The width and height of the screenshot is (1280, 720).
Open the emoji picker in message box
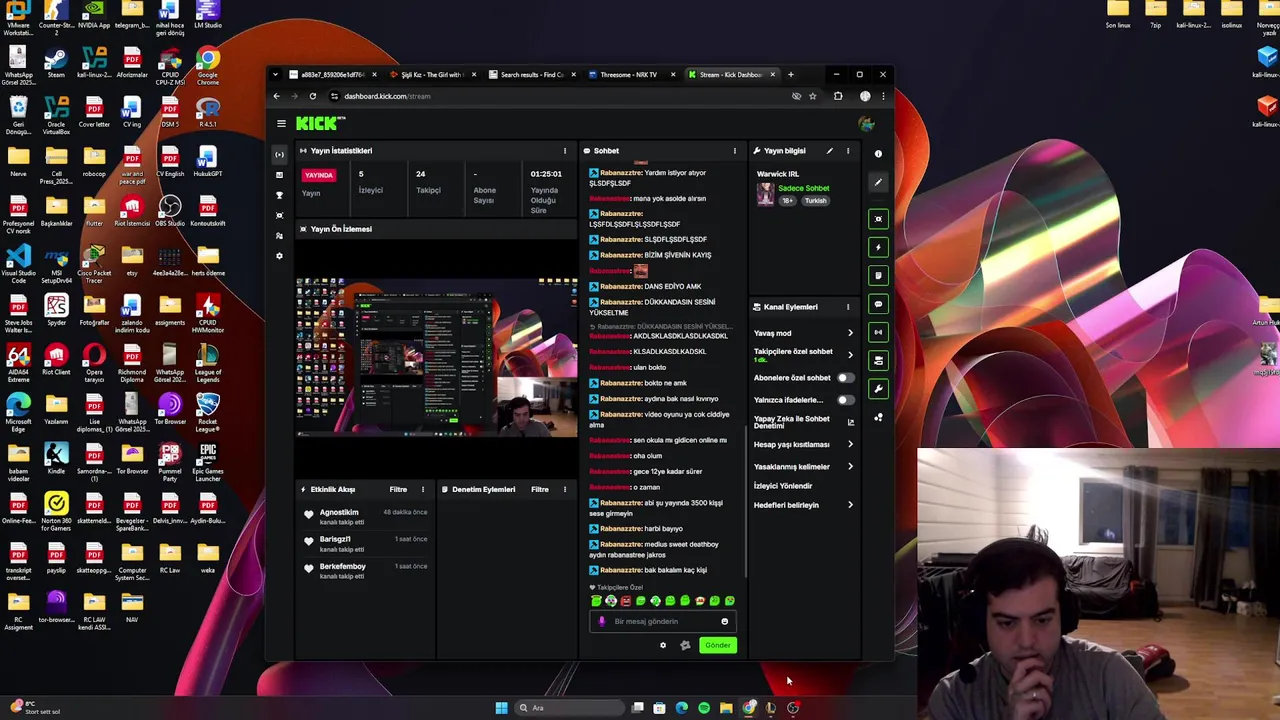724,621
